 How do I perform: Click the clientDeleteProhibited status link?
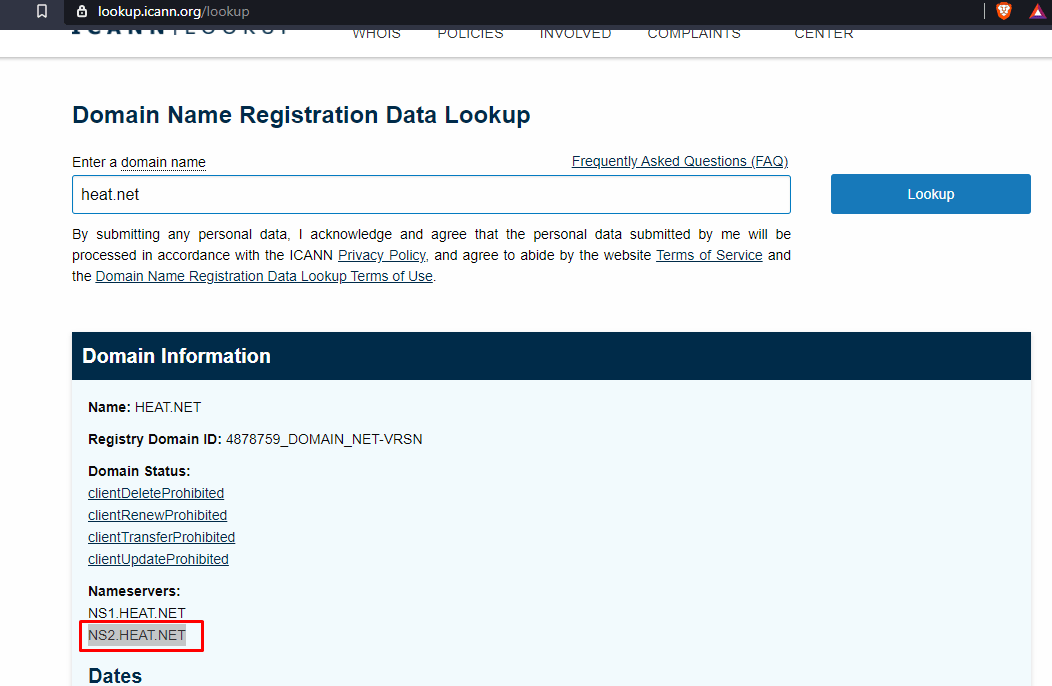(x=156, y=493)
